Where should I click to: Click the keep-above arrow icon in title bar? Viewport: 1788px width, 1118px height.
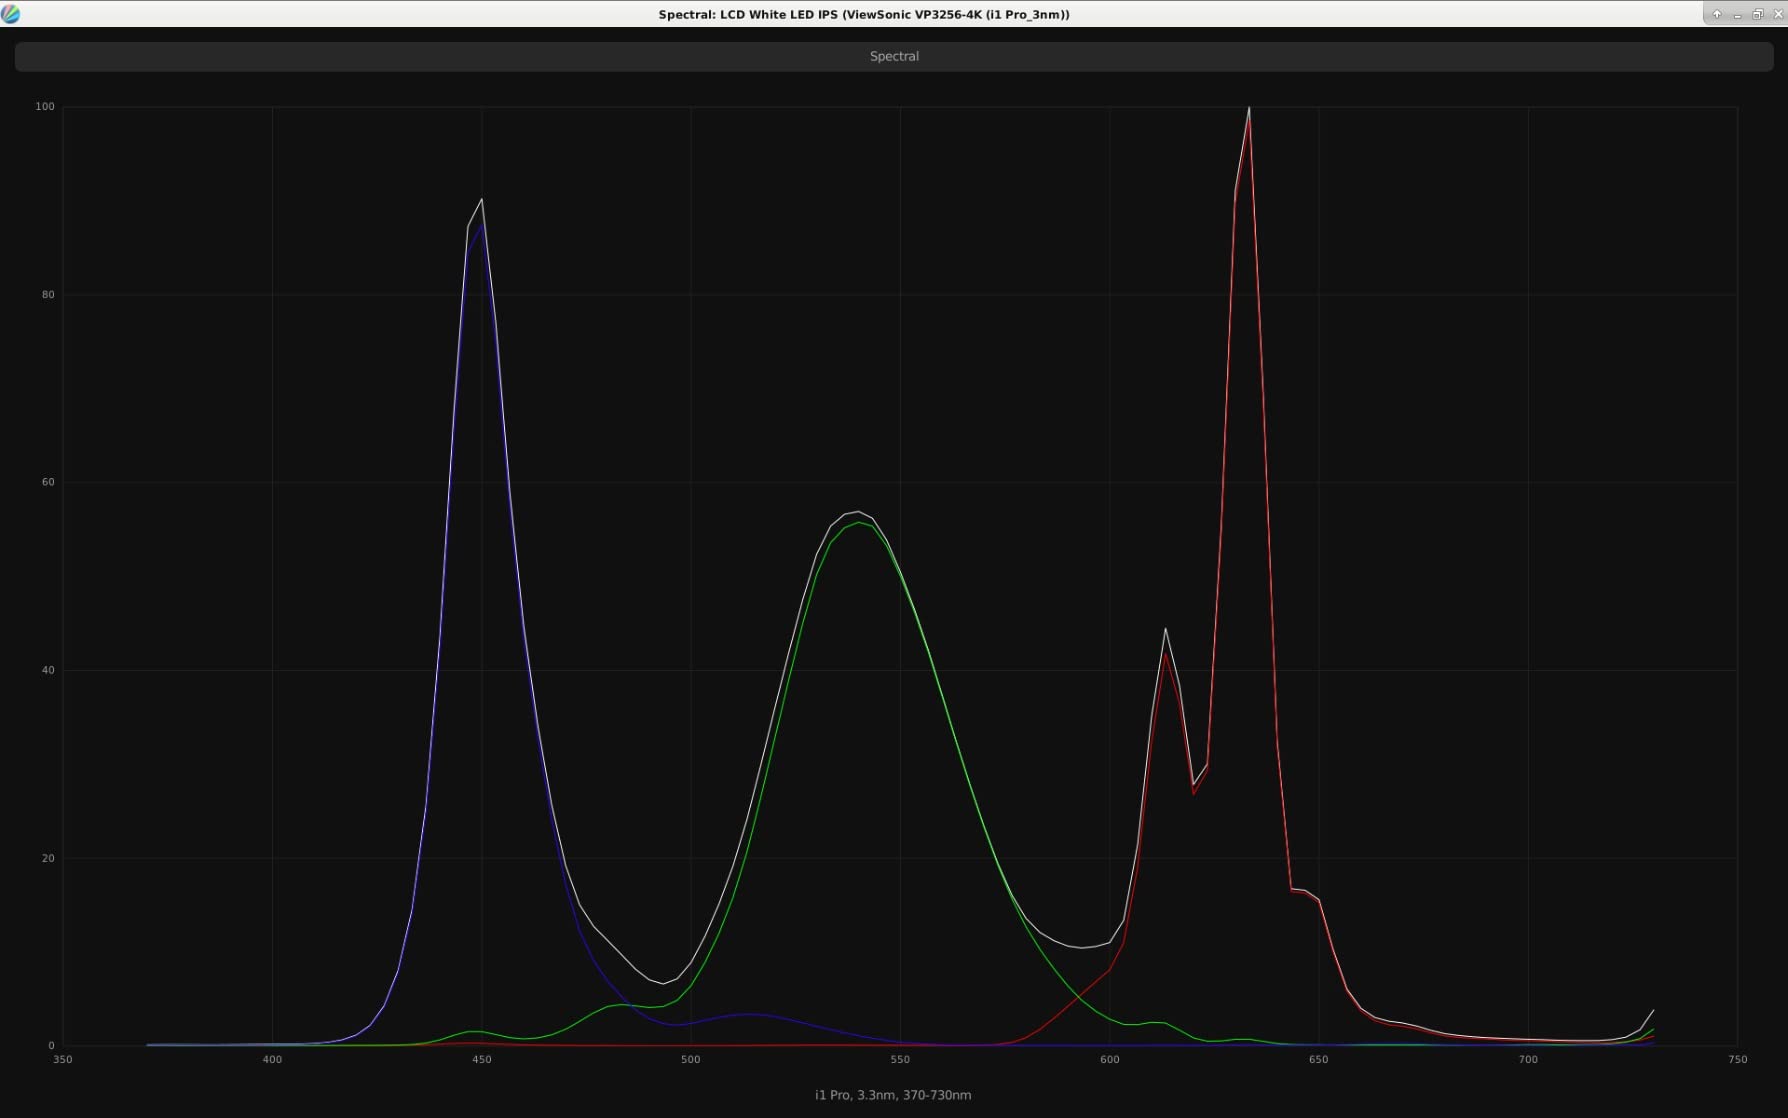click(1717, 14)
